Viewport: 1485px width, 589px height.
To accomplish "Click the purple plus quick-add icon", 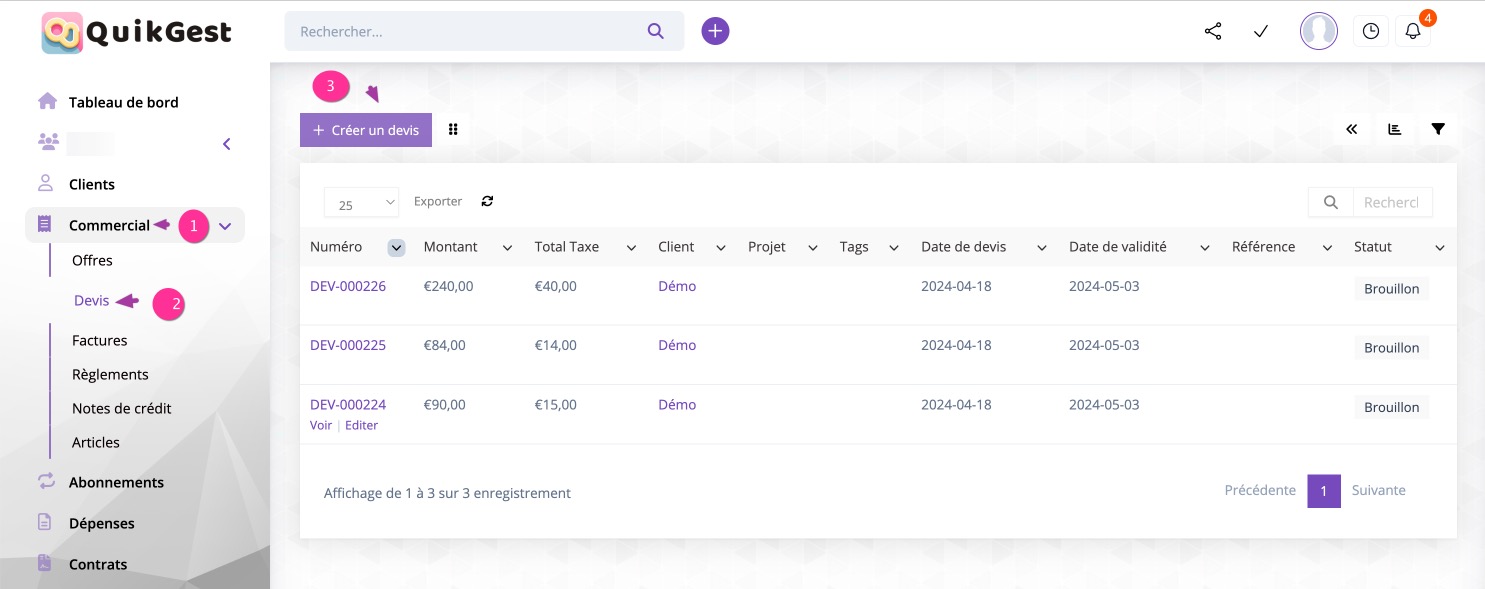I will (715, 31).
